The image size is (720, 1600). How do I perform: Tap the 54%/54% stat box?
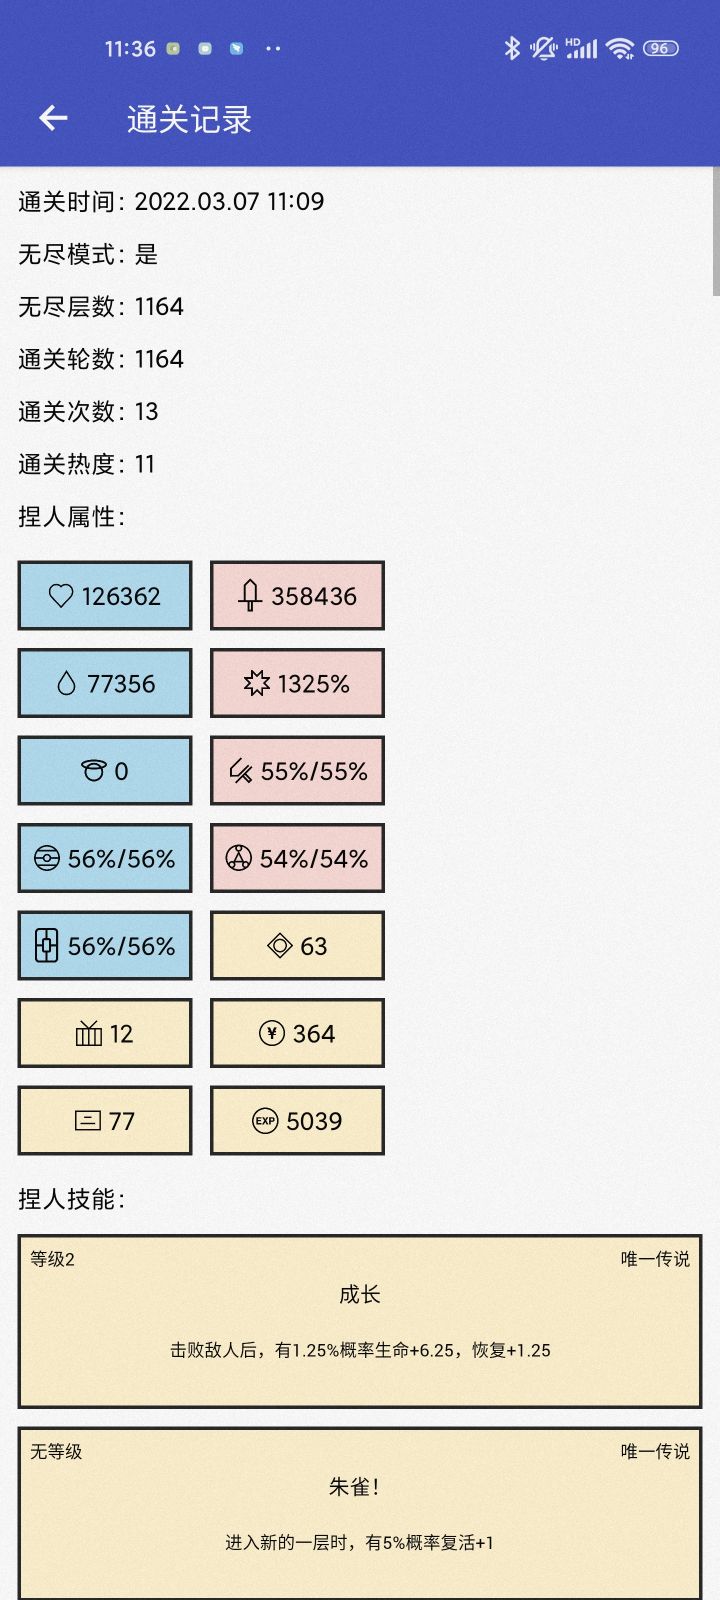coord(297,858)
